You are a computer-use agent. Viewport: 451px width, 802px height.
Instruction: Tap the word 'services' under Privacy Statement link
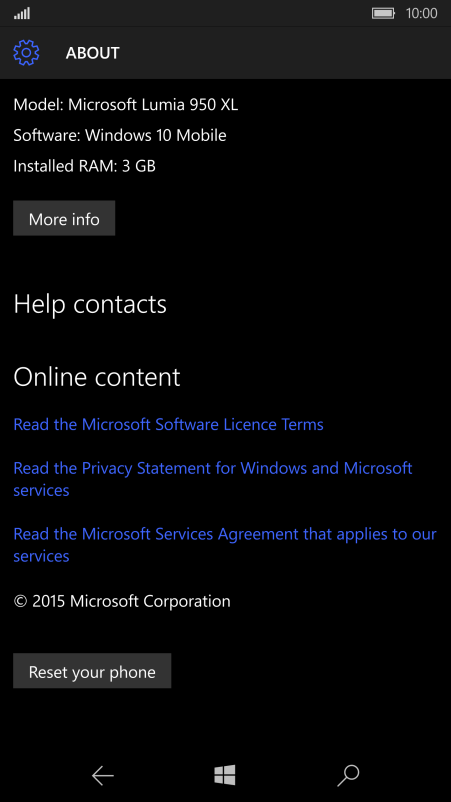pyautogui.click(x=41, y=491)
